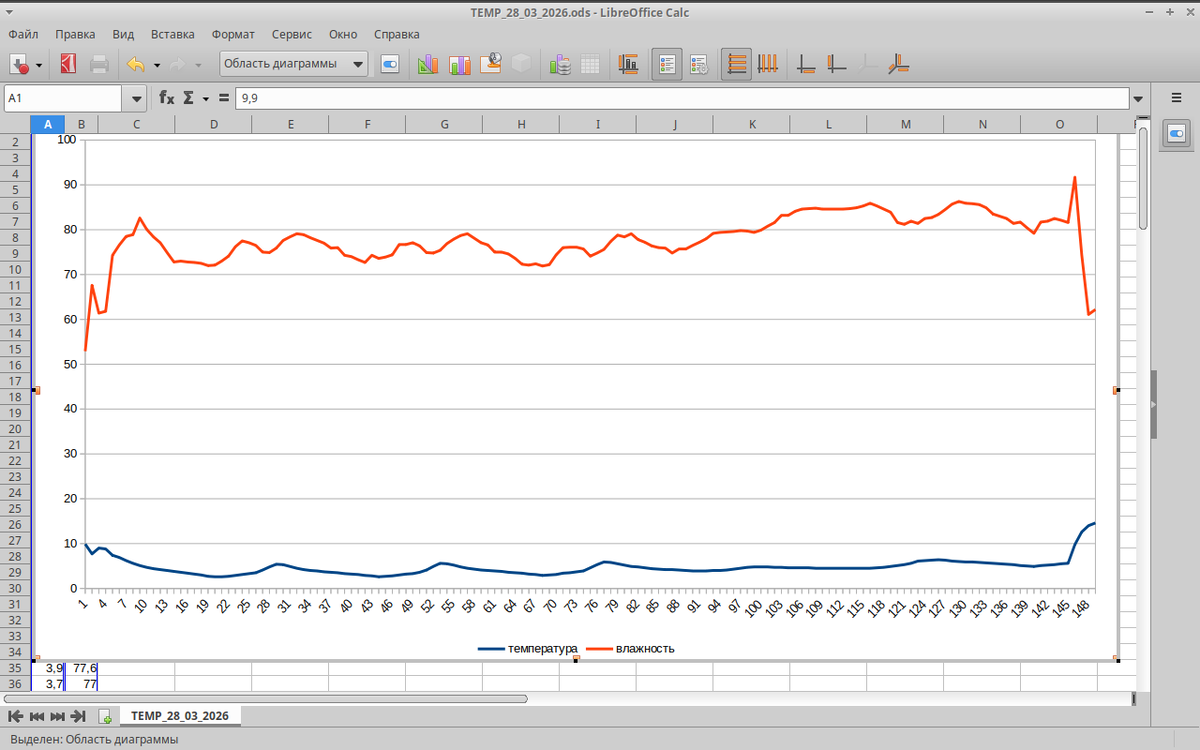The image size is (1200, 750).
Task: Select the TEMP_28_03_2026 sheet tab
Action: 180,716
